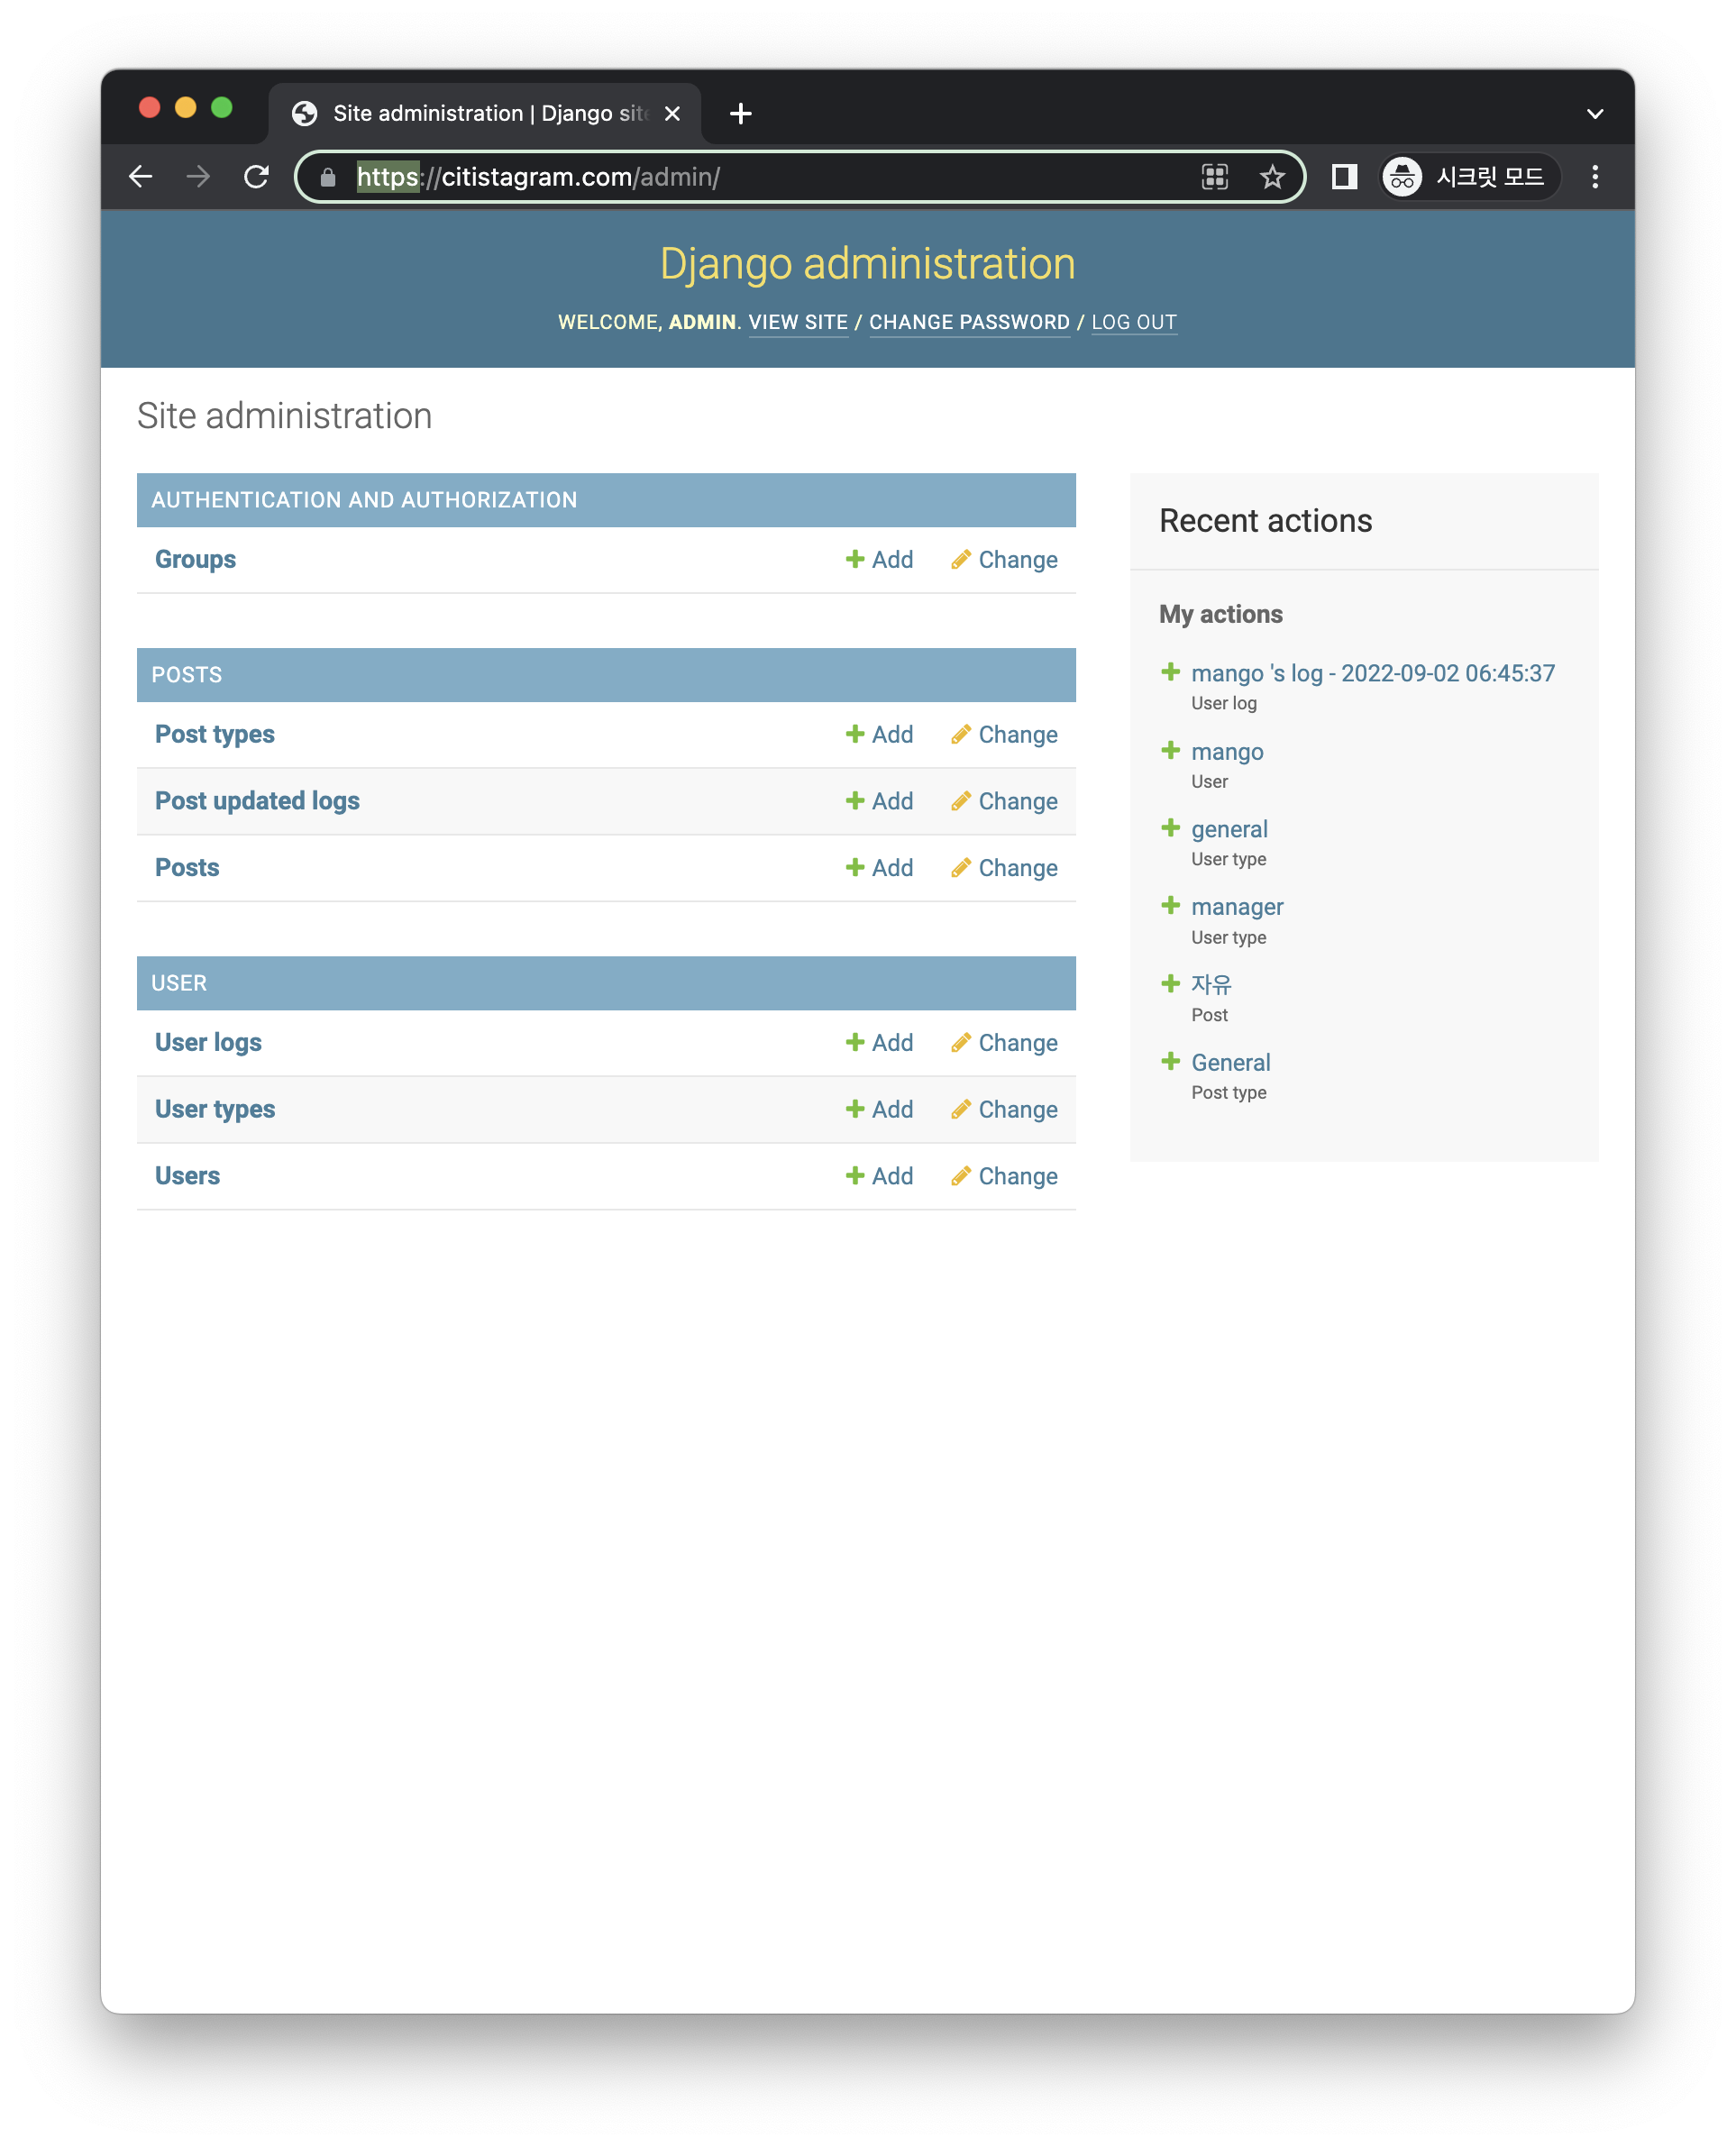
Task: Open Chrome's three-dot menu
Action: pyautogui.click(x=1595, y=177)
